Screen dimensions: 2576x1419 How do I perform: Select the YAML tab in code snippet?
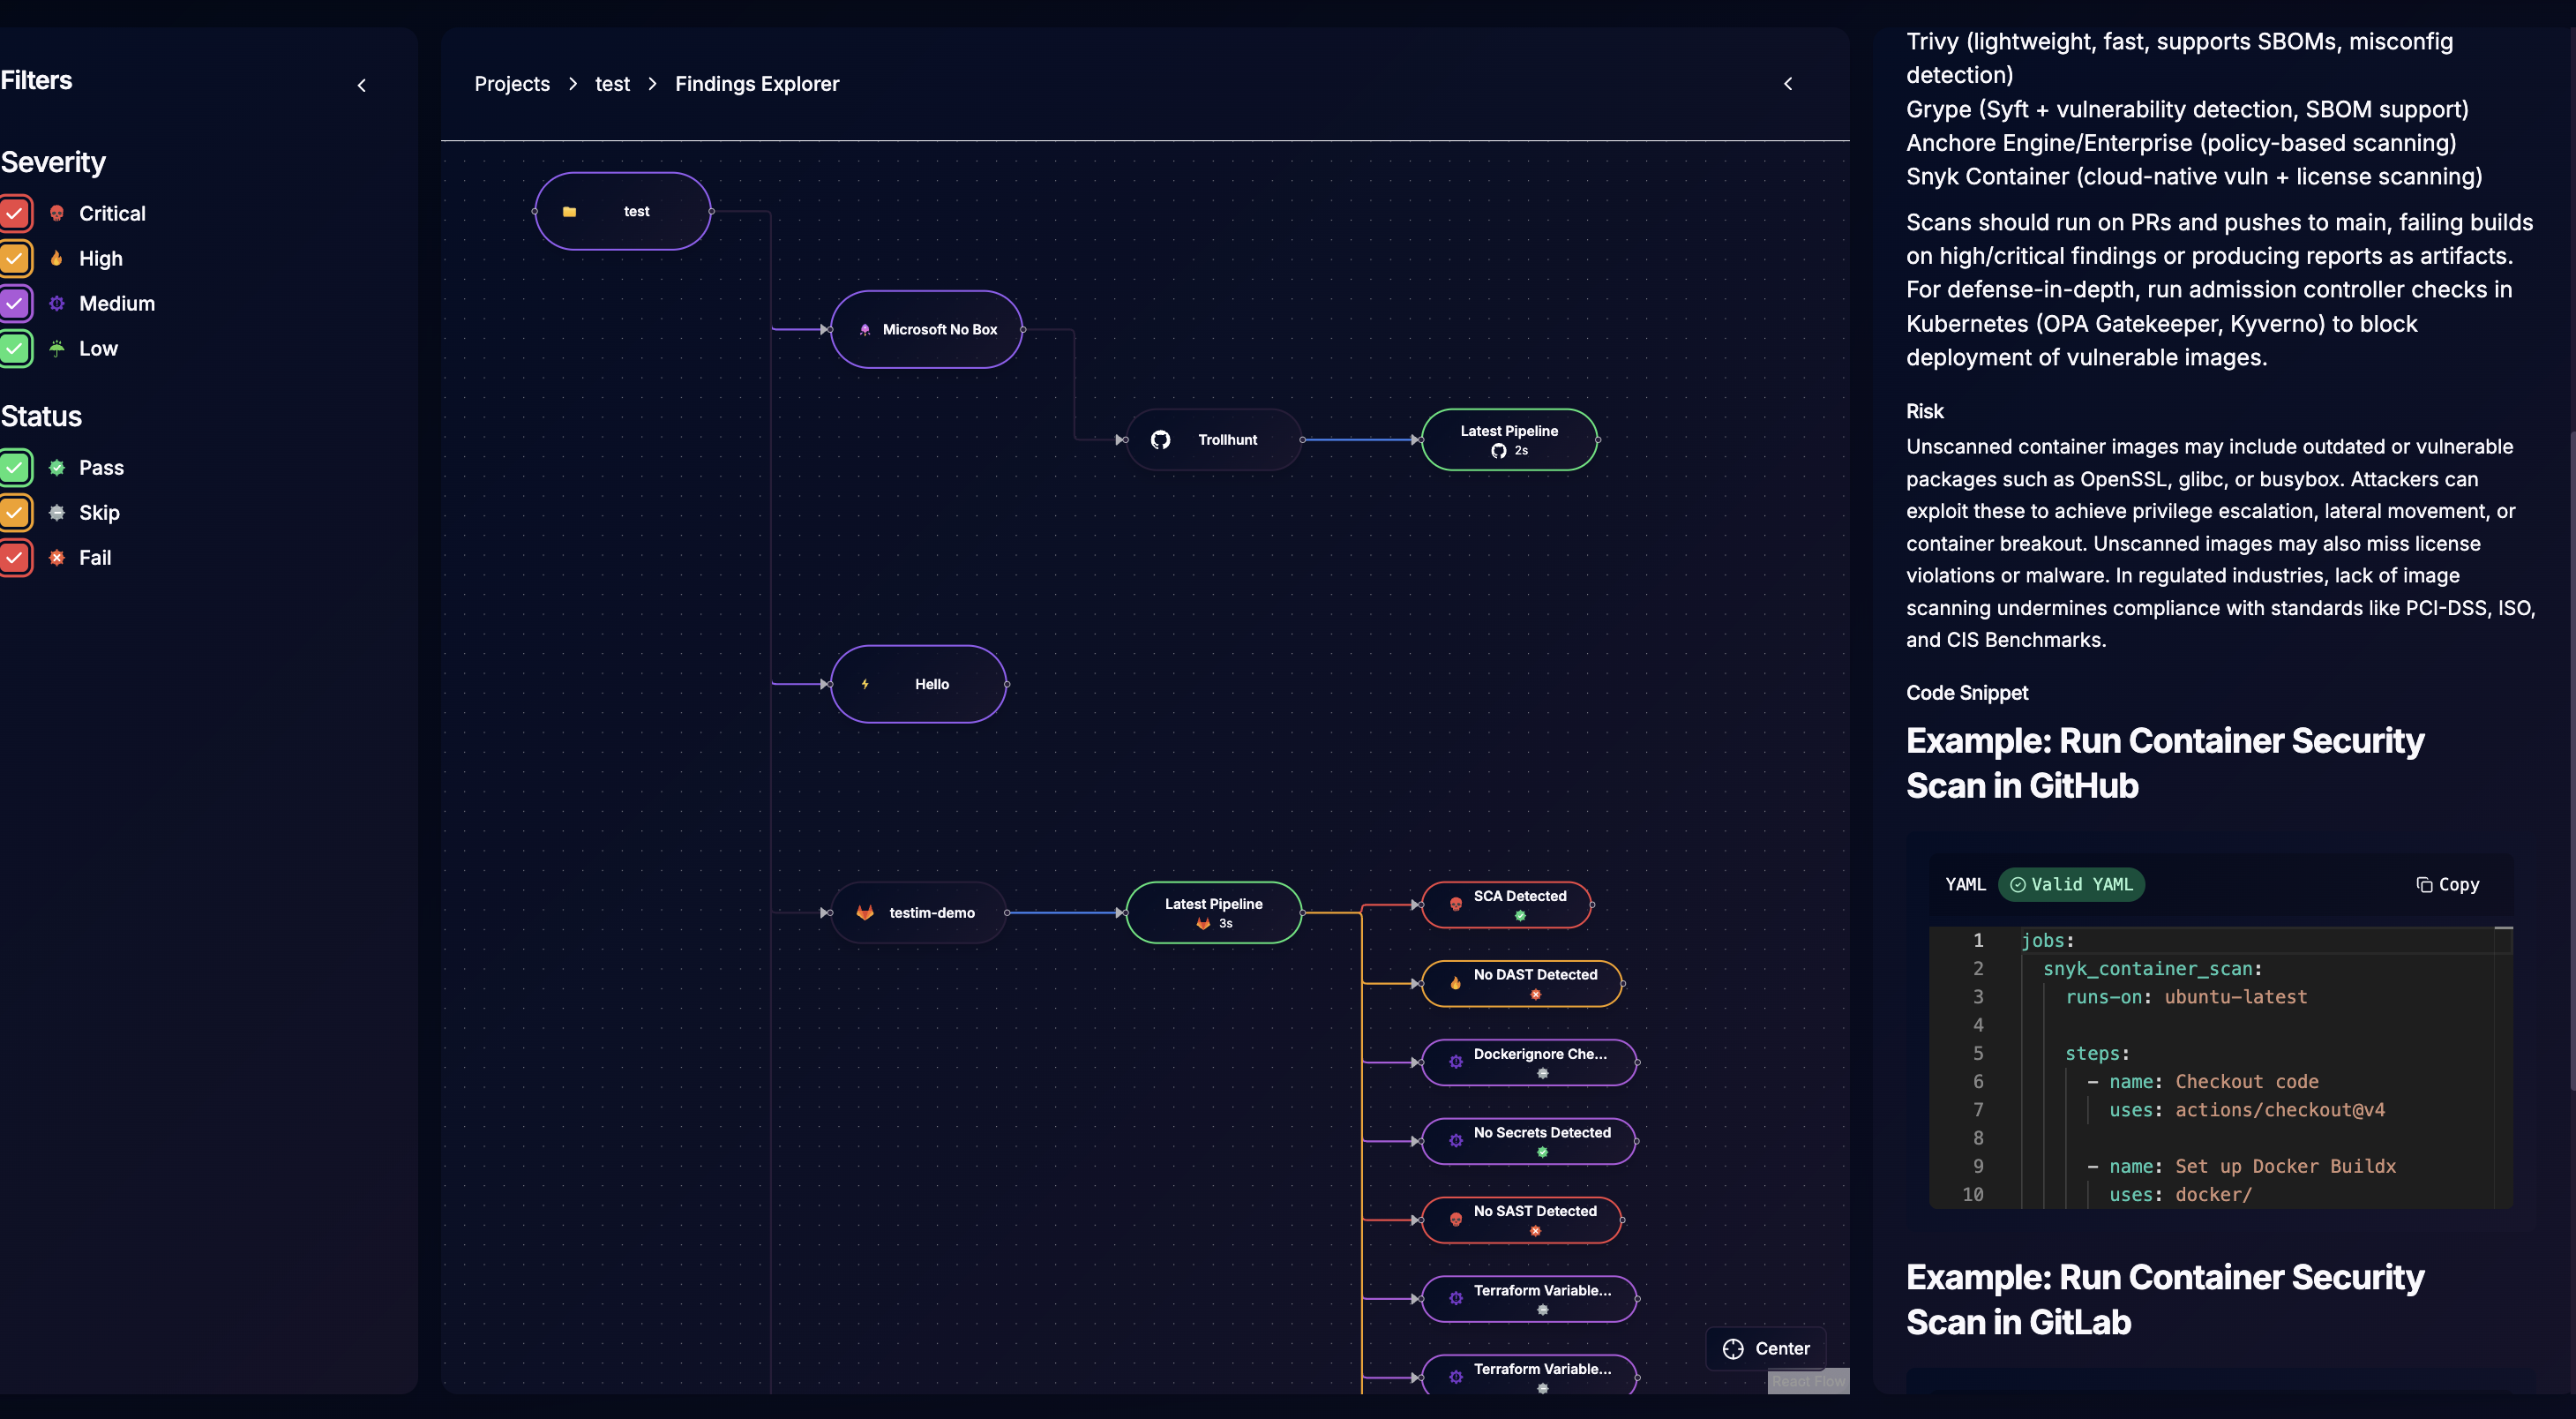(x=1964, y=884)
